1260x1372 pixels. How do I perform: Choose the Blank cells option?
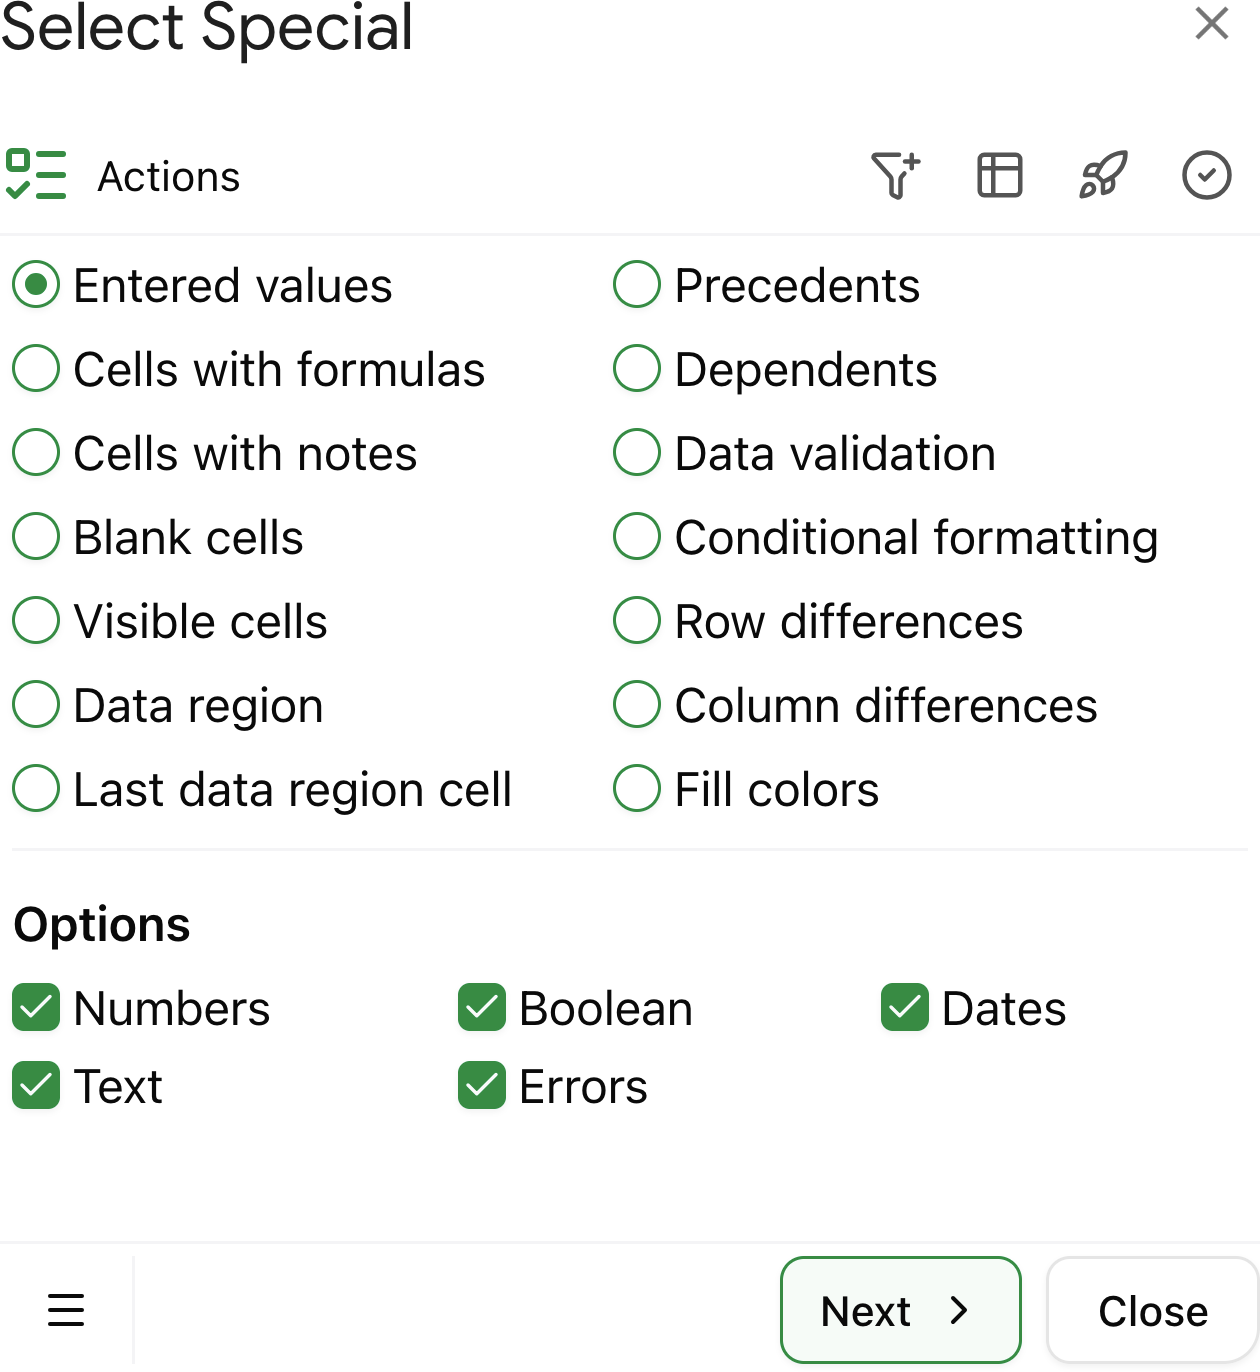point(35,536)
